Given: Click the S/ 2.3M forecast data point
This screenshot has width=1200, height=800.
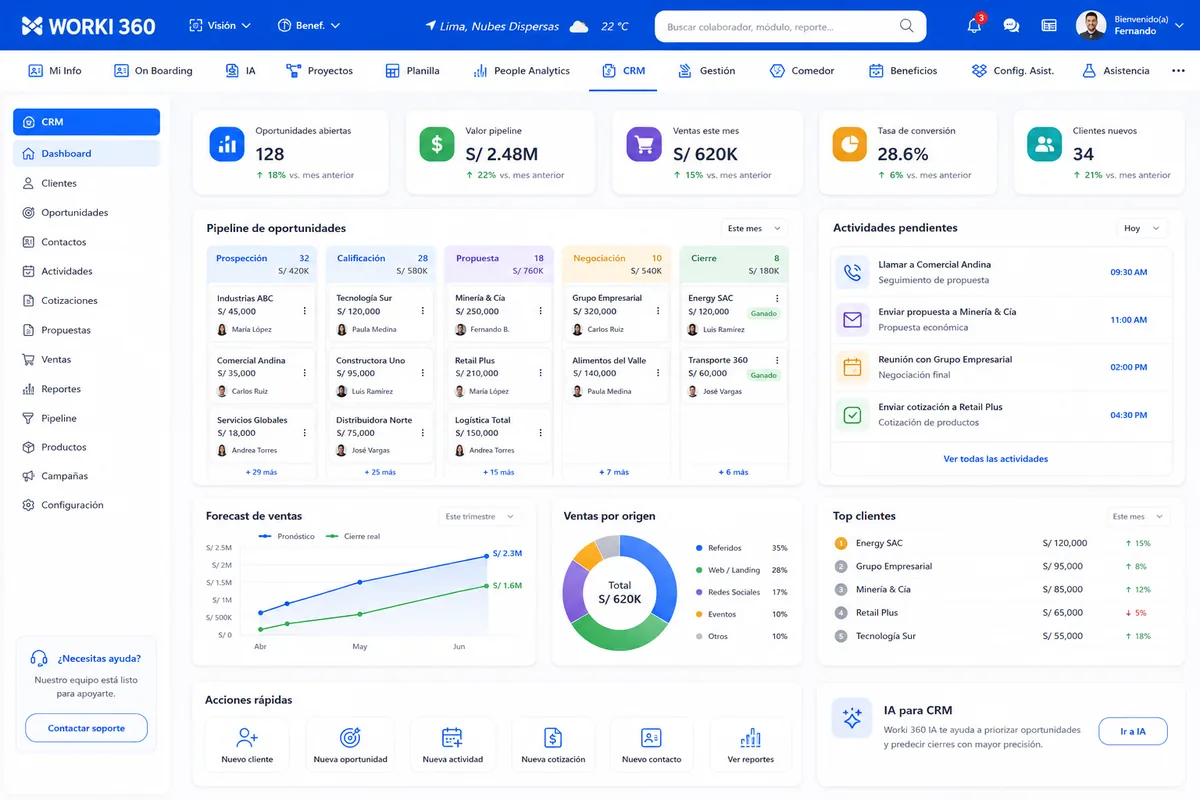Looking at the screenshot, I should 487,556.
